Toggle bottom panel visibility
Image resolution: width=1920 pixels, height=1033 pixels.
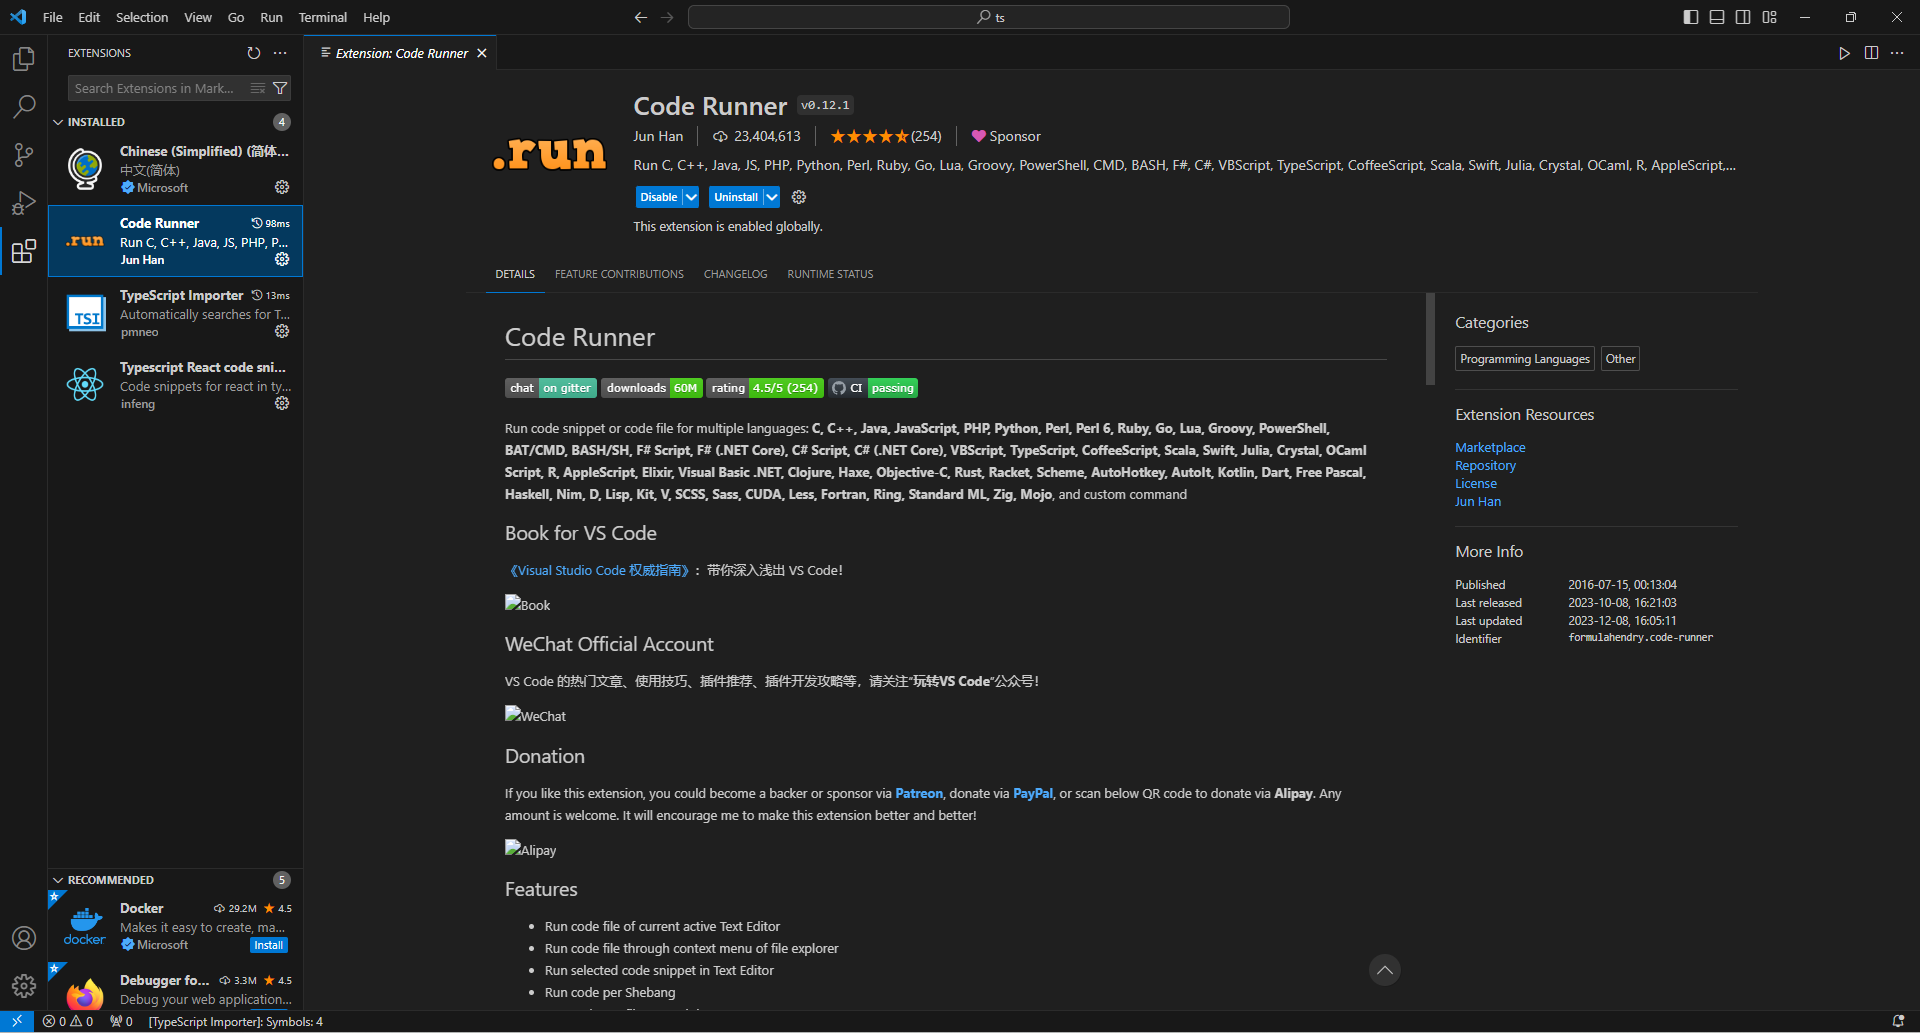1717,17
